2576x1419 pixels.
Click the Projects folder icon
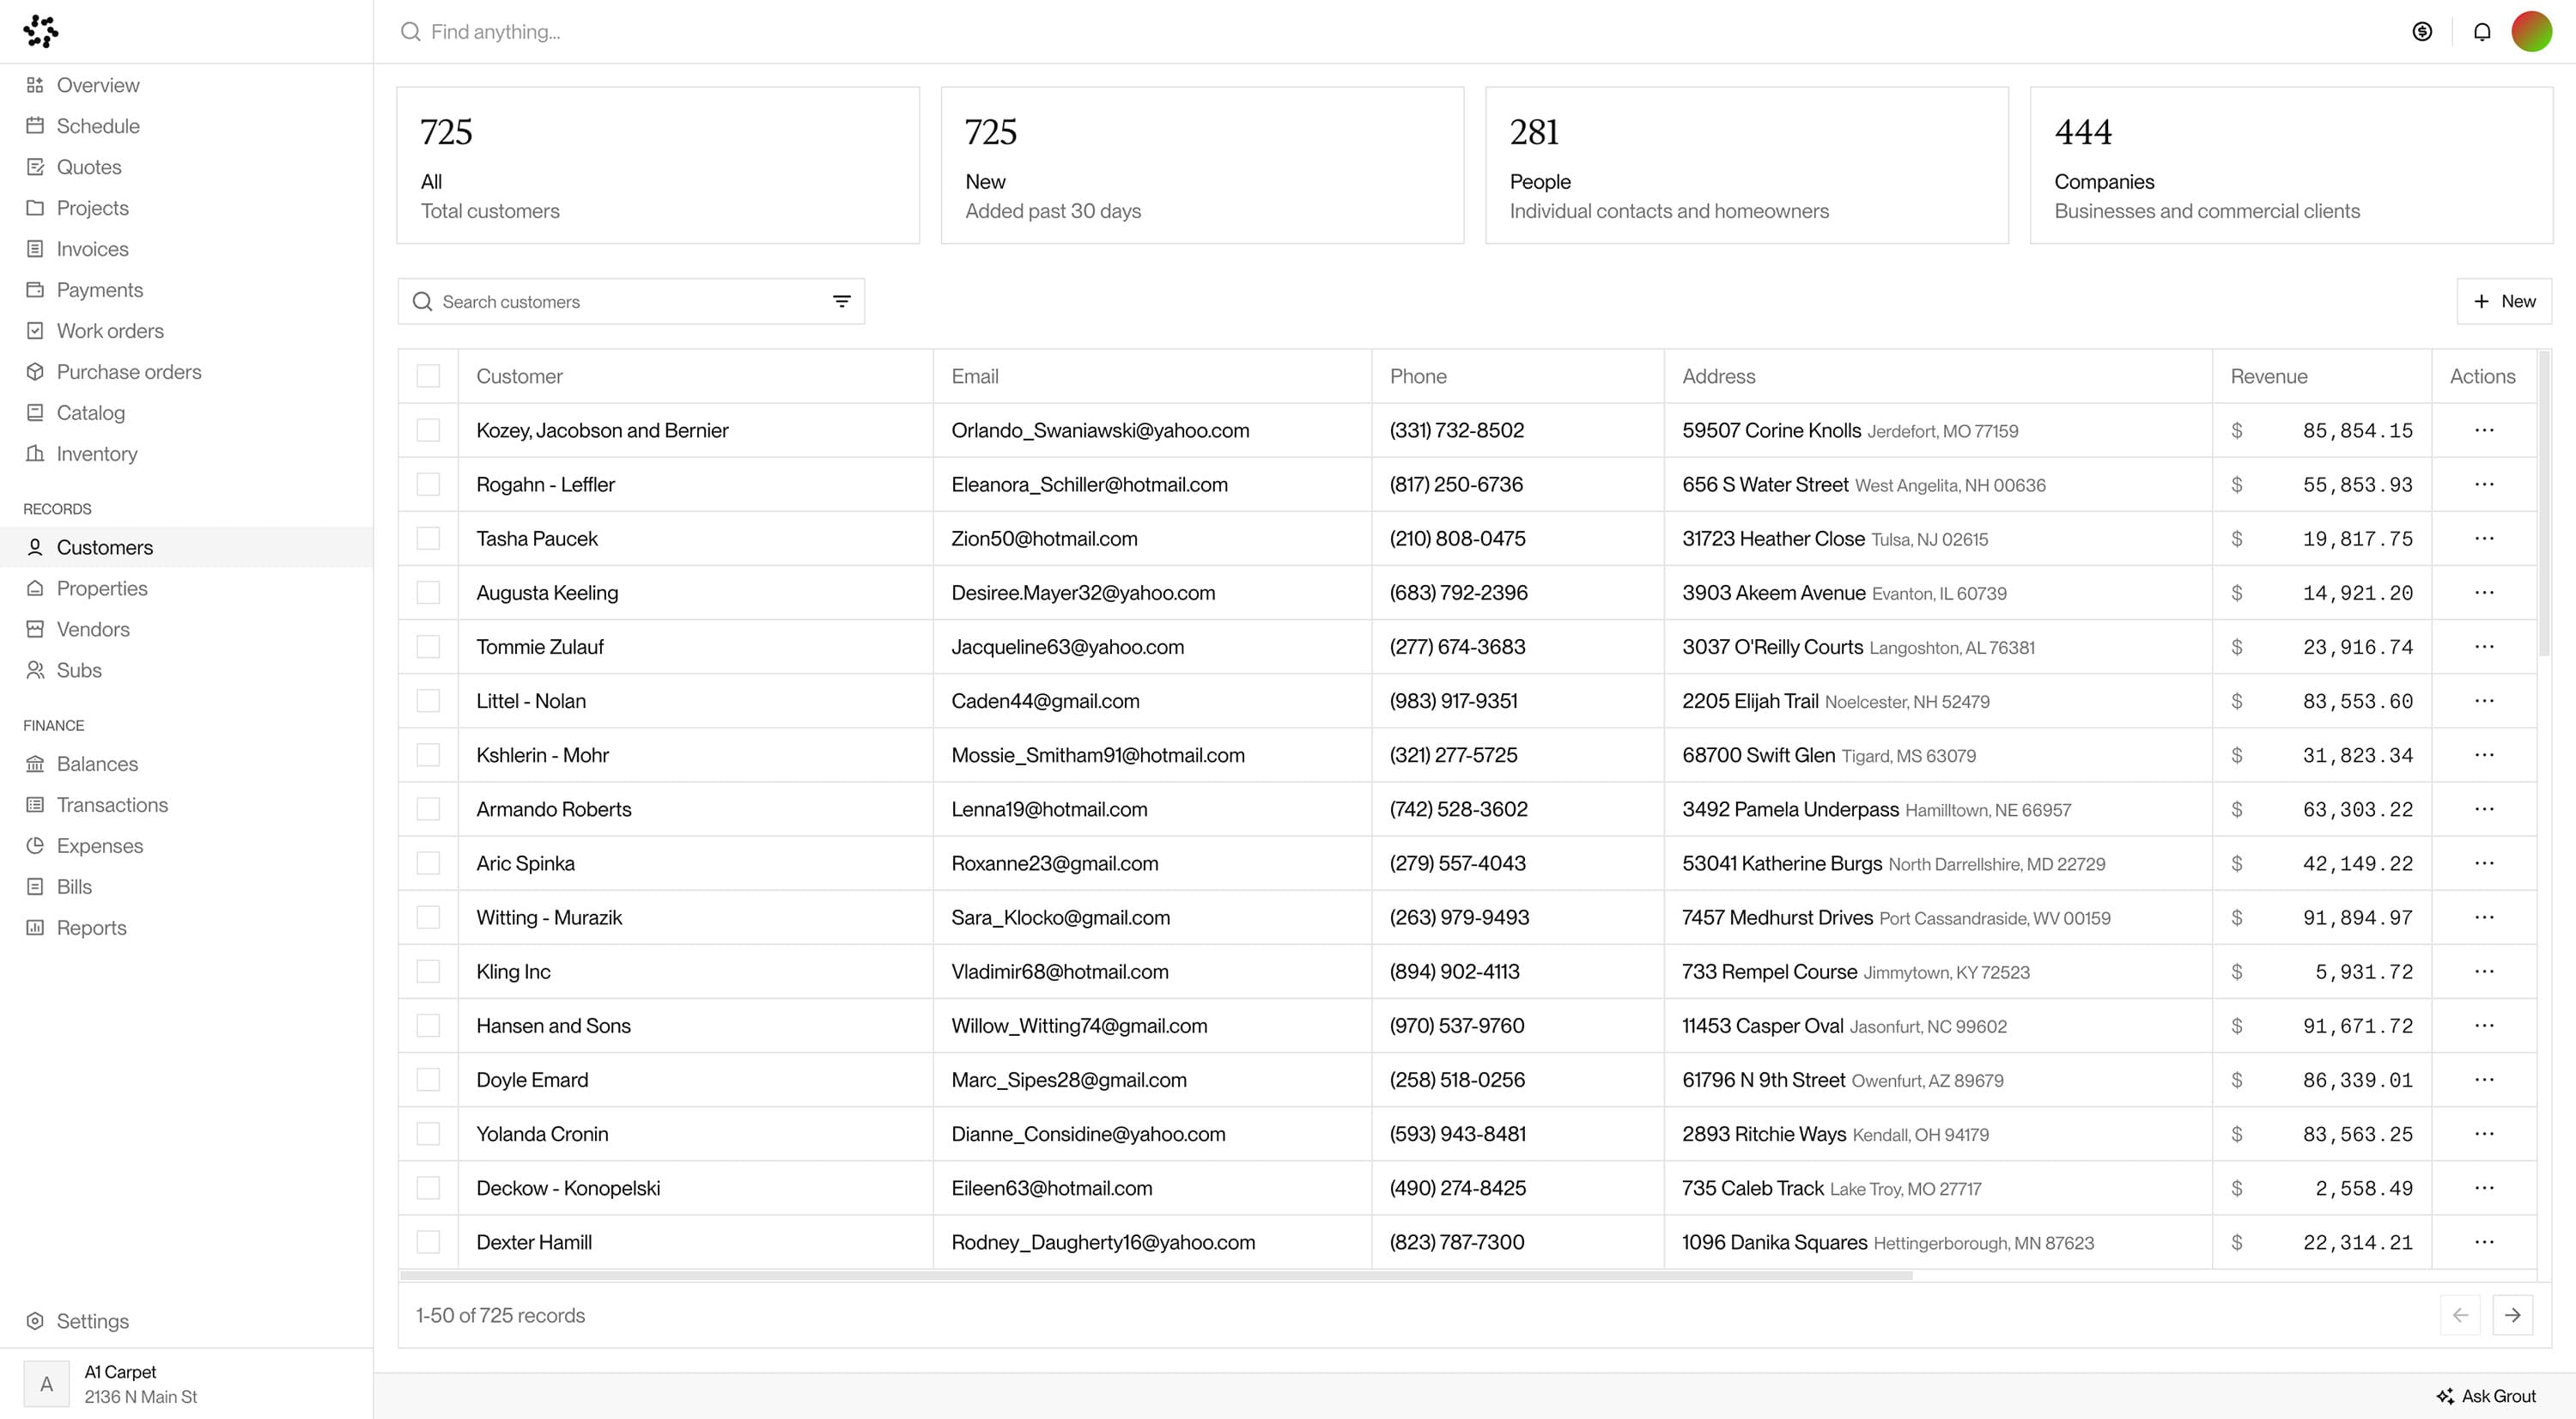click(x=35, y=208)
